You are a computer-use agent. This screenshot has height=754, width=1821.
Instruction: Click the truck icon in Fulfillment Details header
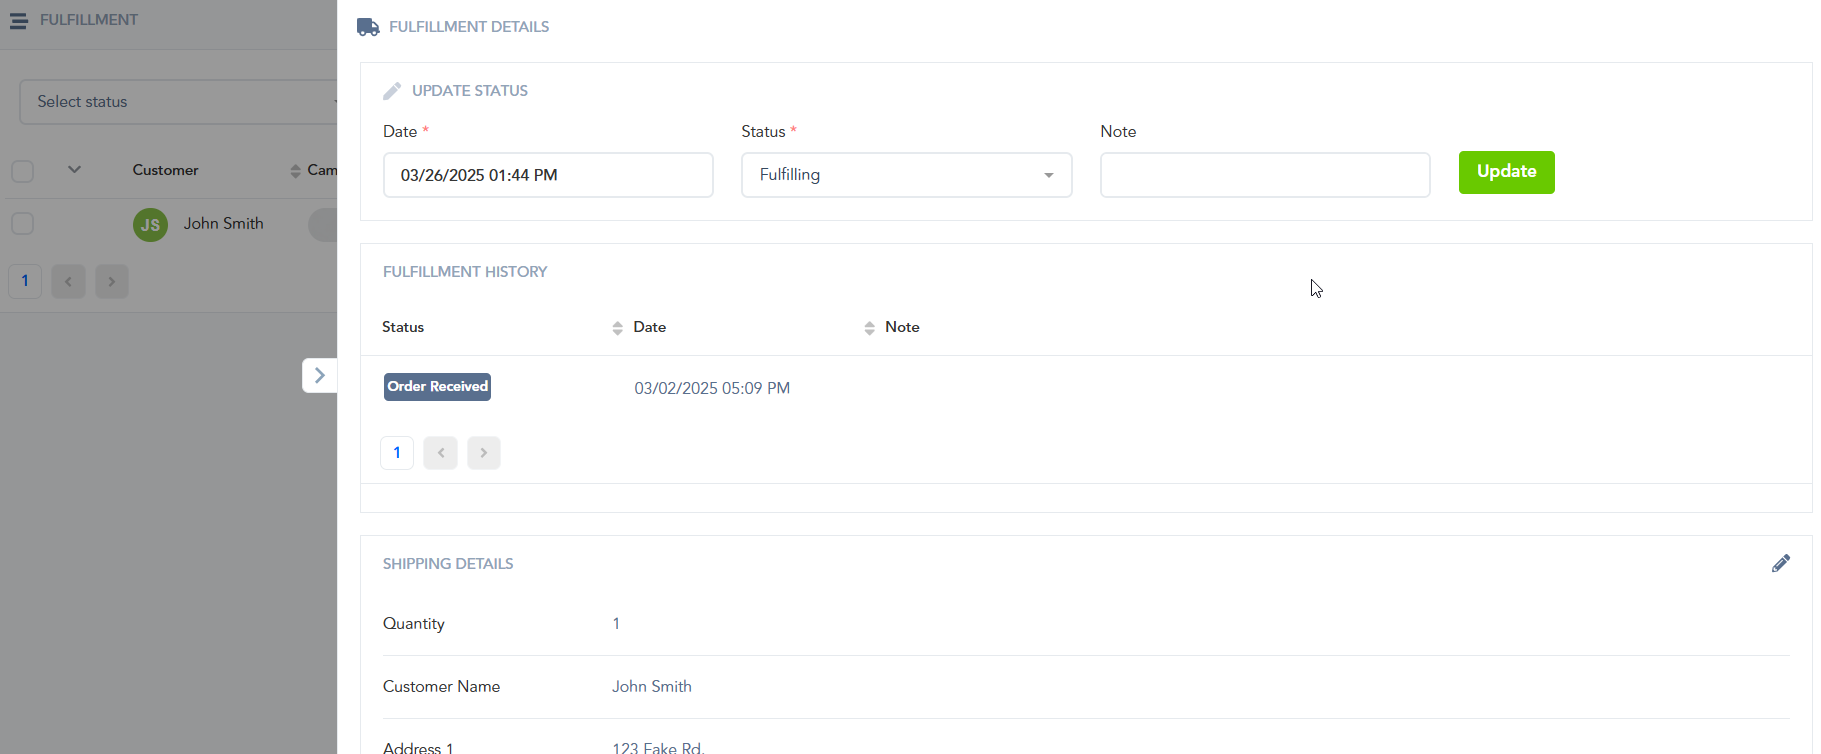click(368, 27)
